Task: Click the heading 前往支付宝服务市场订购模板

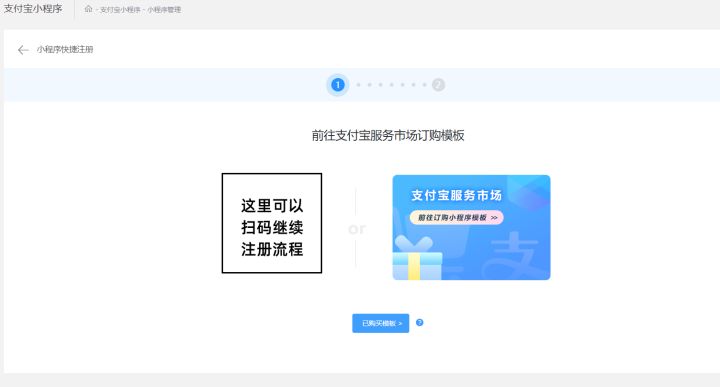Action: (388, 135)
